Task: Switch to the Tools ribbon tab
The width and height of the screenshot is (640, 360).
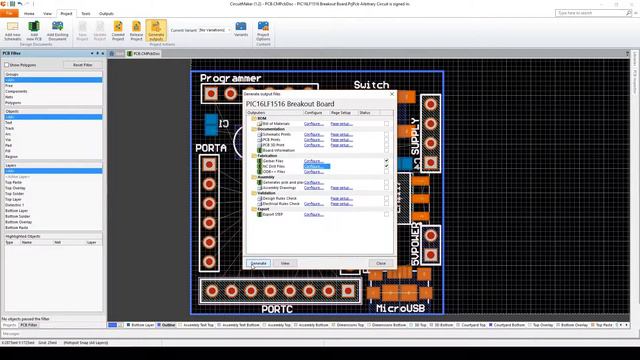Action: click(x=86, y=13)
